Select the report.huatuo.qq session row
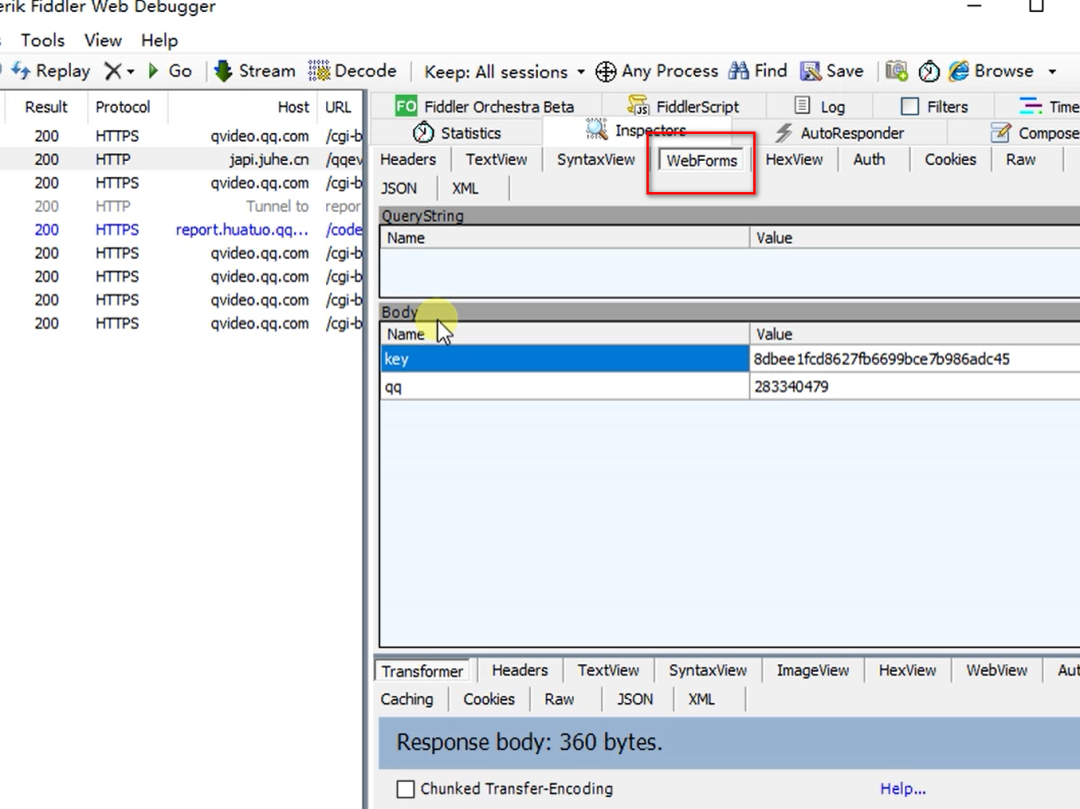The width and height of the screenshot is (1080, 809). tap(181, 230)
